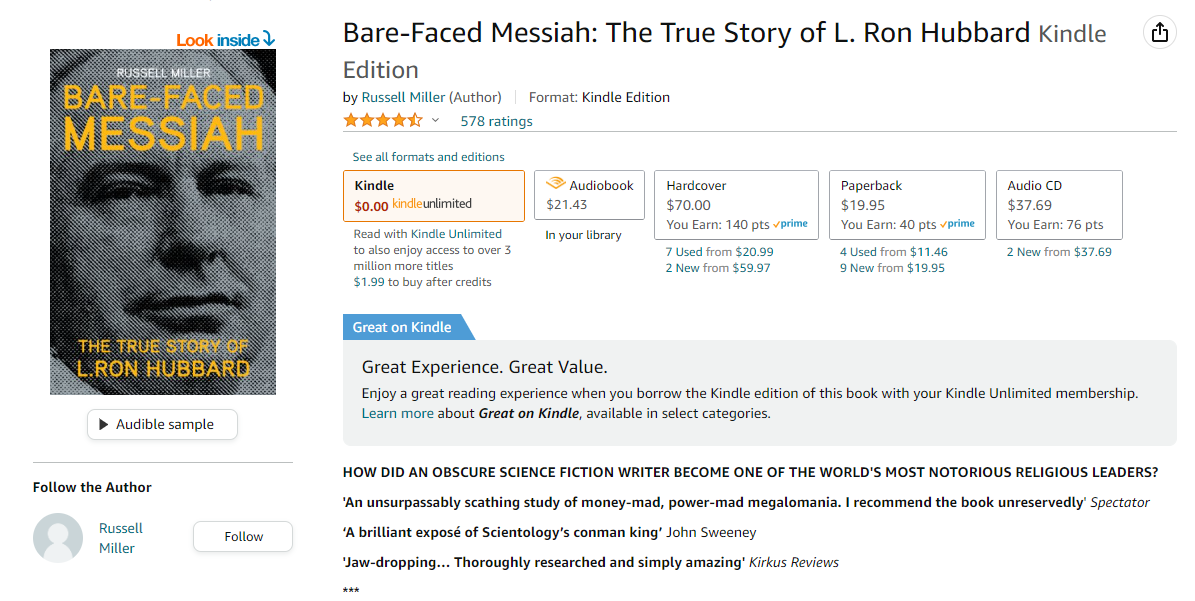
Task: Open 7 Used from $20.99 offers
Action: 719,251
